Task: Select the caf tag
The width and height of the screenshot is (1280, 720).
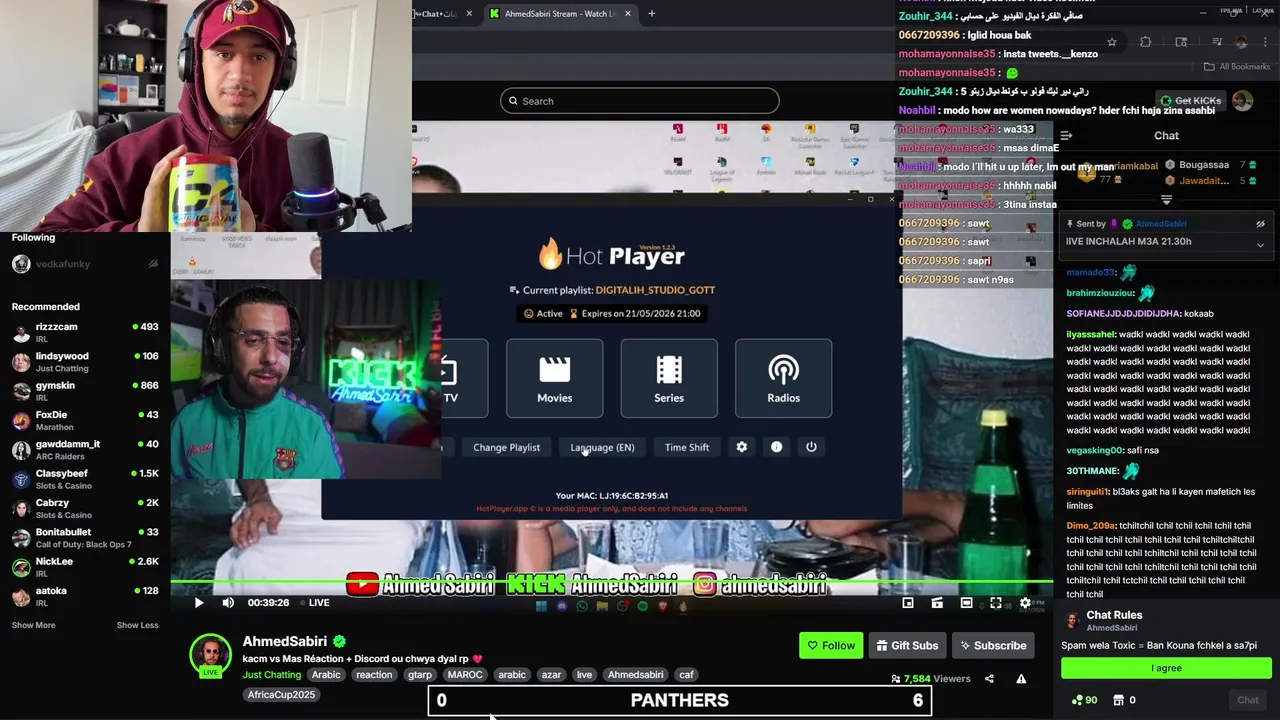Action: coord(686,675)
